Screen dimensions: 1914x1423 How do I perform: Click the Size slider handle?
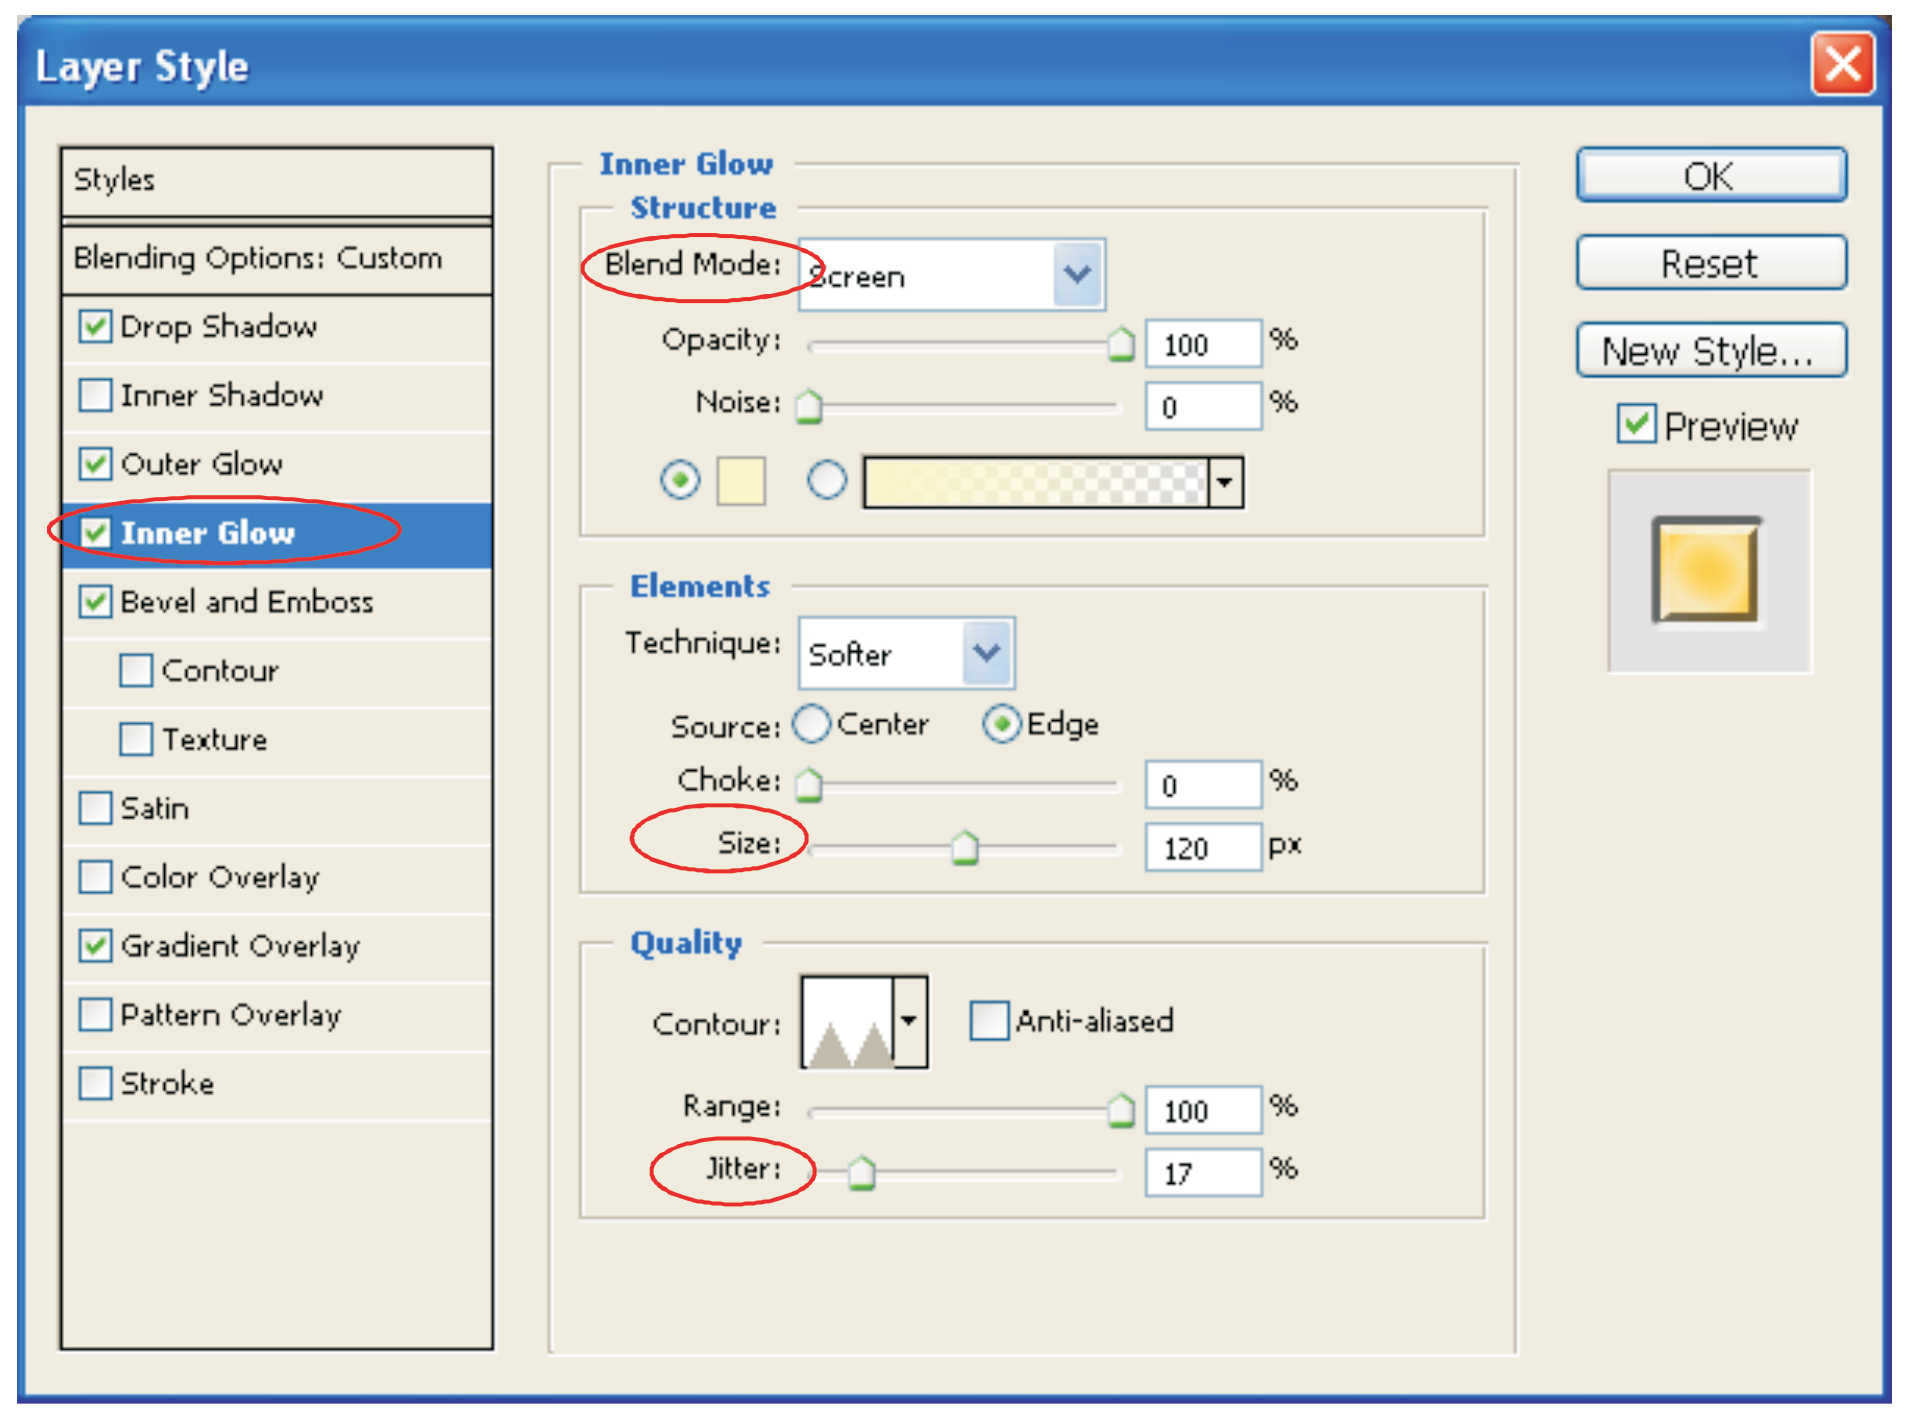(x=964, y=848)
